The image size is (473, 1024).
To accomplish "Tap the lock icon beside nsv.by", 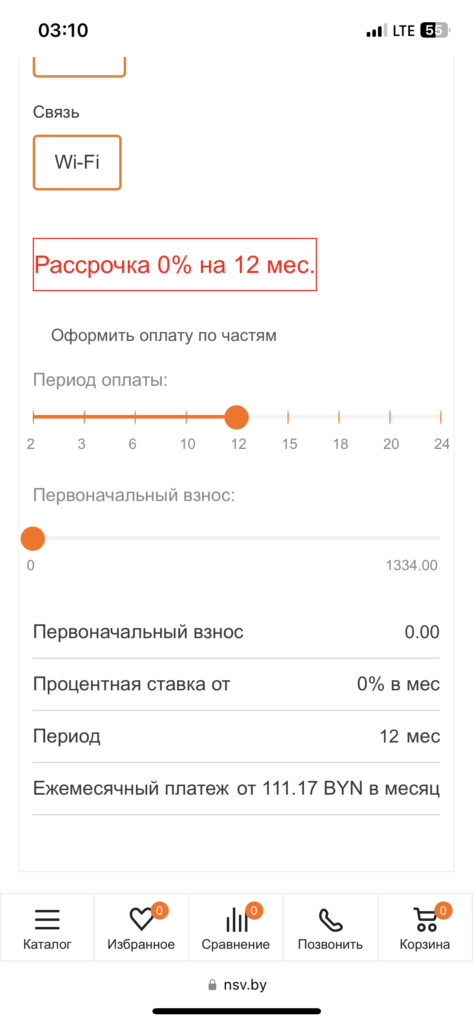I will (x=211, y=984).
